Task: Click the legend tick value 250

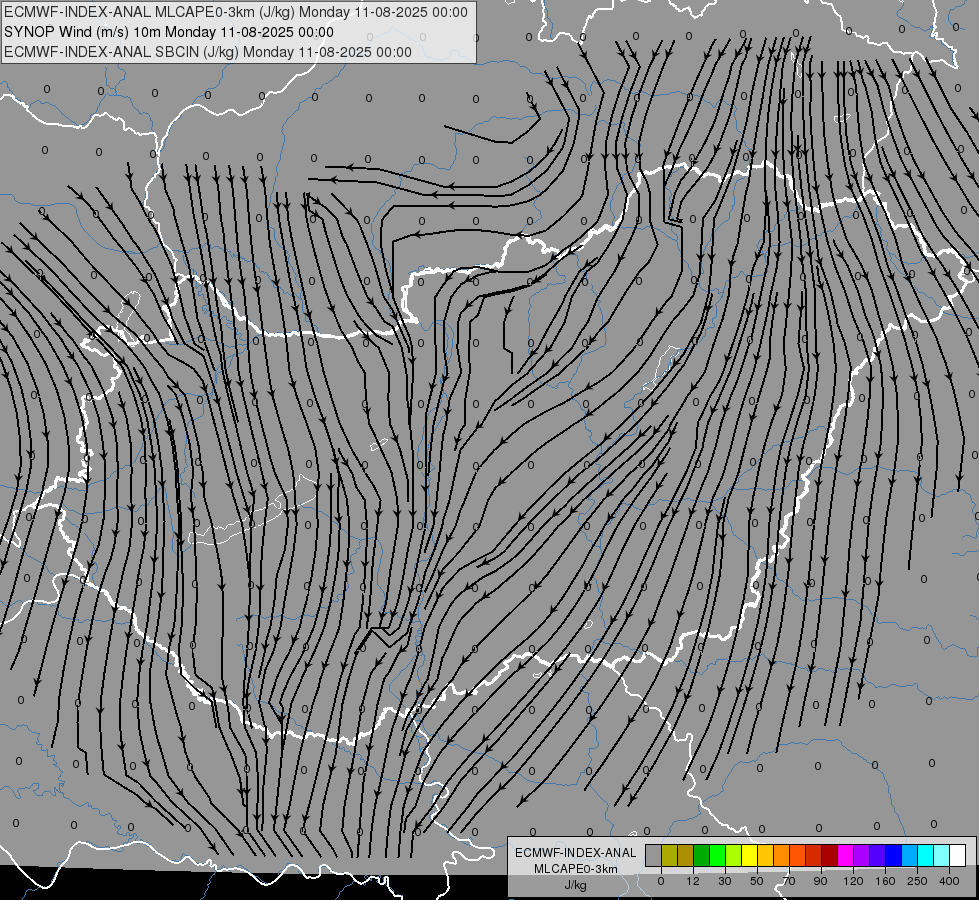Action: coord(917,881)
